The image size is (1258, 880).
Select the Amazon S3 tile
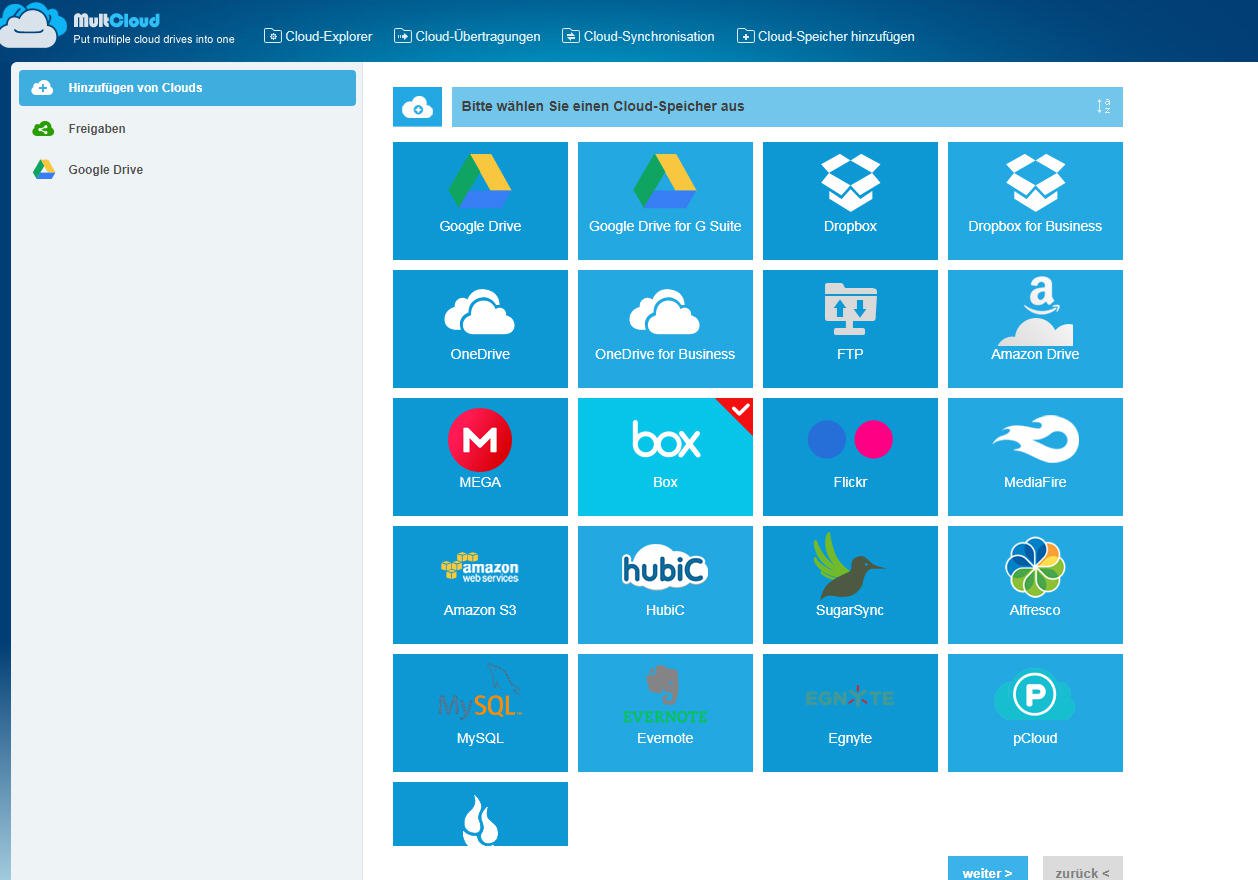point(480,584)
